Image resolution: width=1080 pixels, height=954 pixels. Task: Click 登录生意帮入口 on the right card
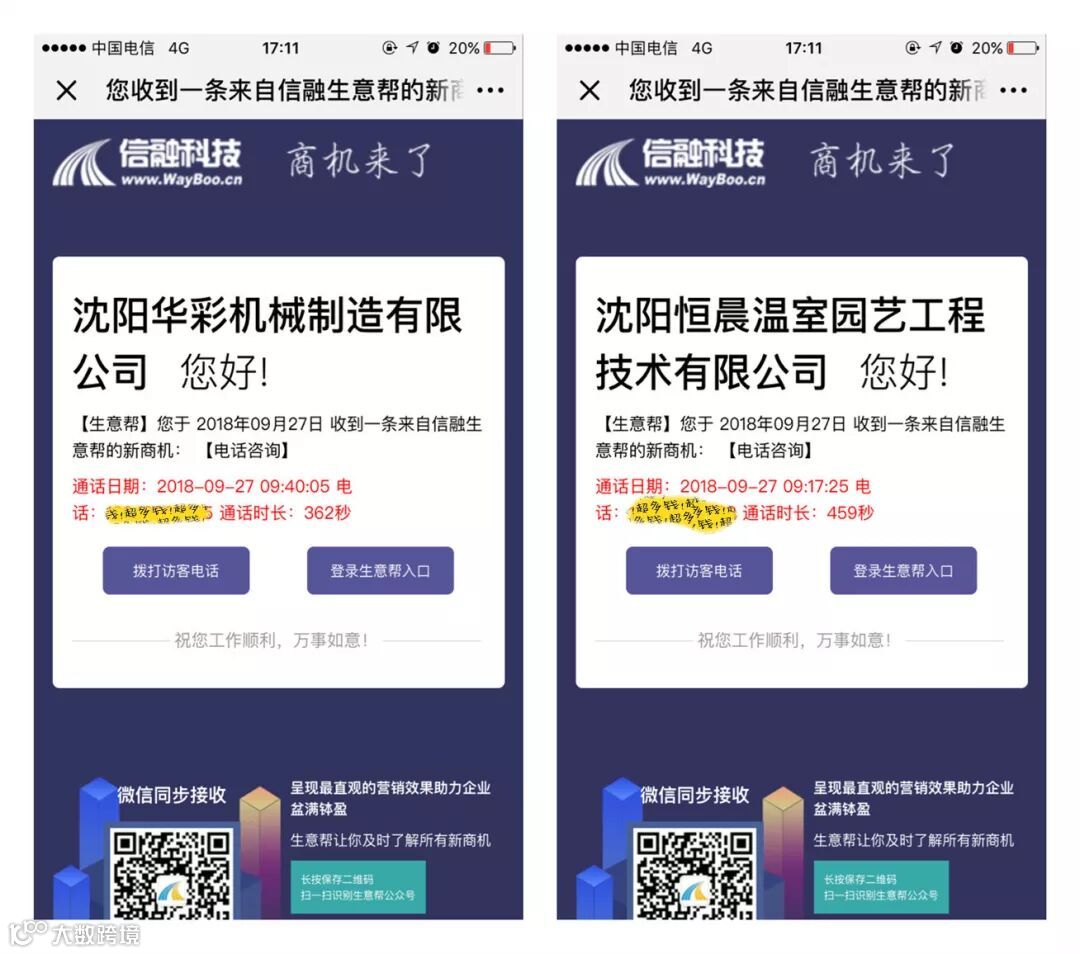pyautogui.click(x=903, y=570)
